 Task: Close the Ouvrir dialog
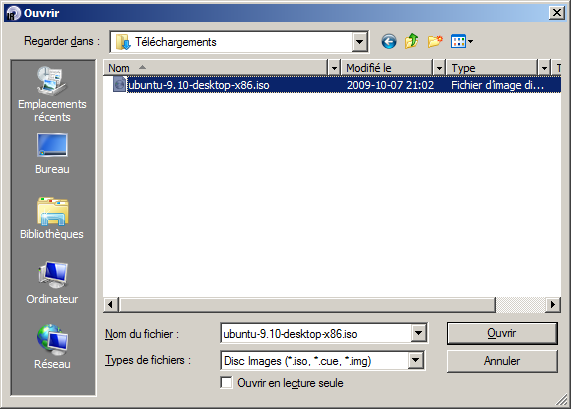[x=557, y=13]
